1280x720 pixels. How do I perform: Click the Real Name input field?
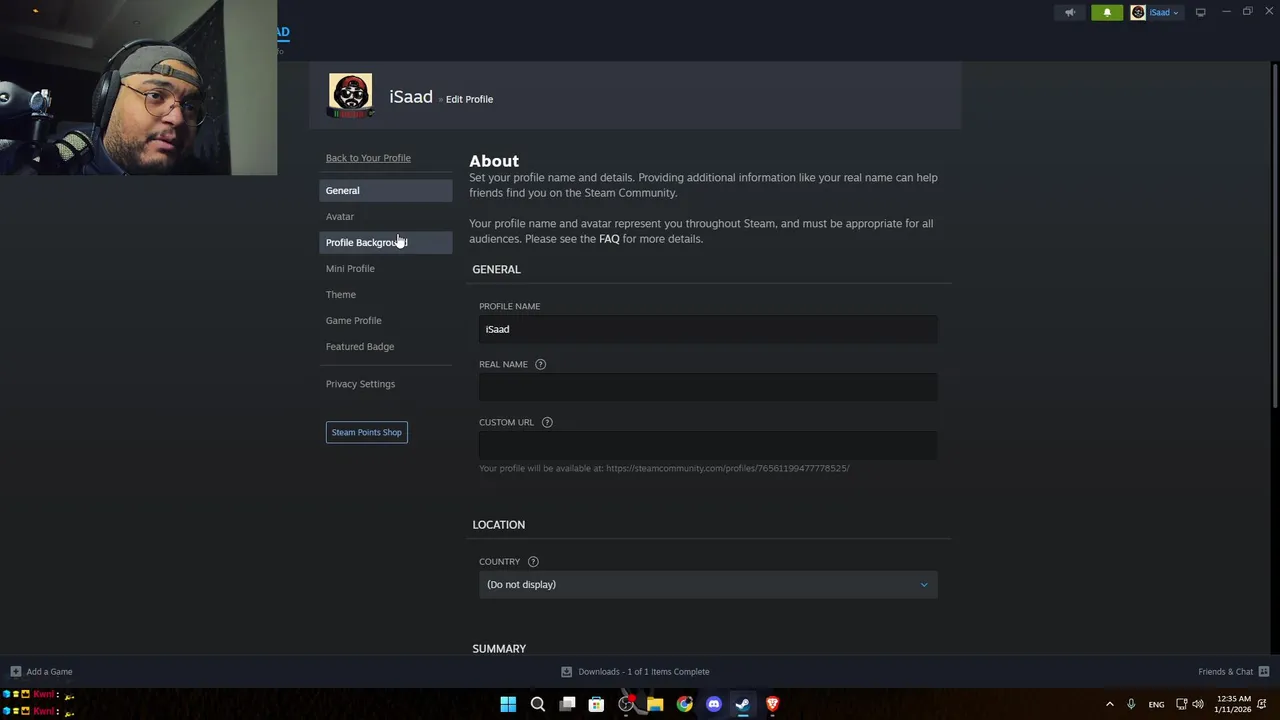708,387
